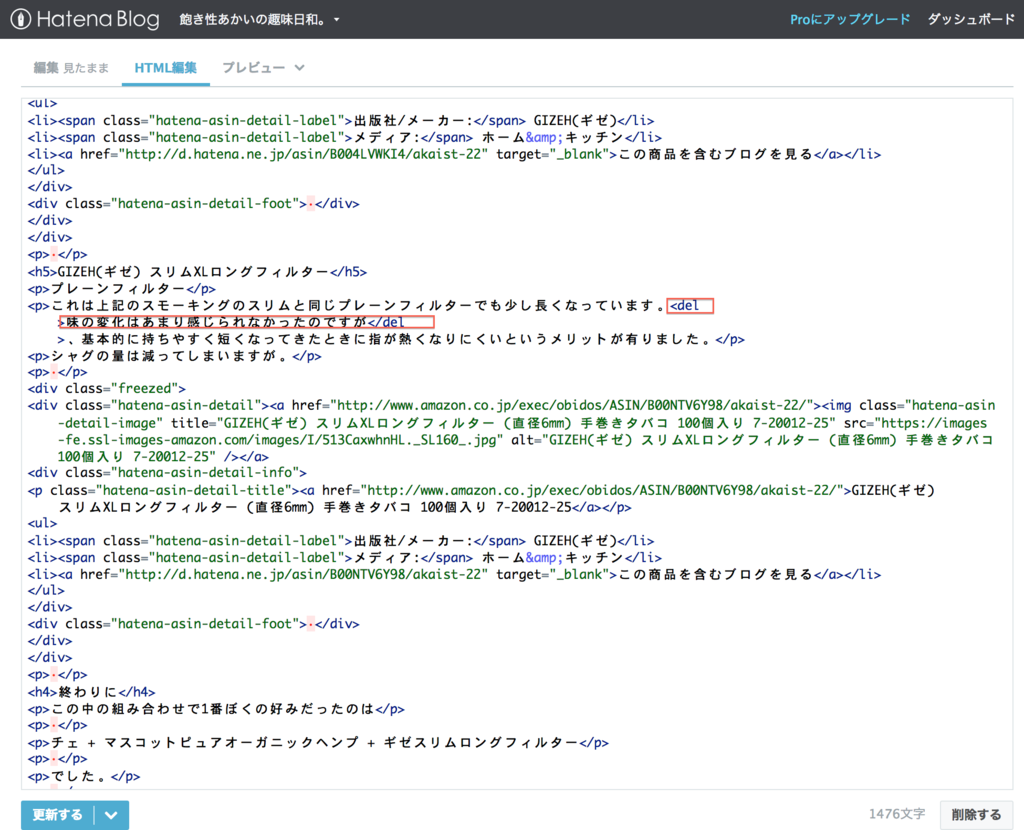Viewport: 1024px width, 830px height.
Task: Click the line チェ + マスコットピュアオーガニックヘンプ
Action: click(x=318, y=742)
